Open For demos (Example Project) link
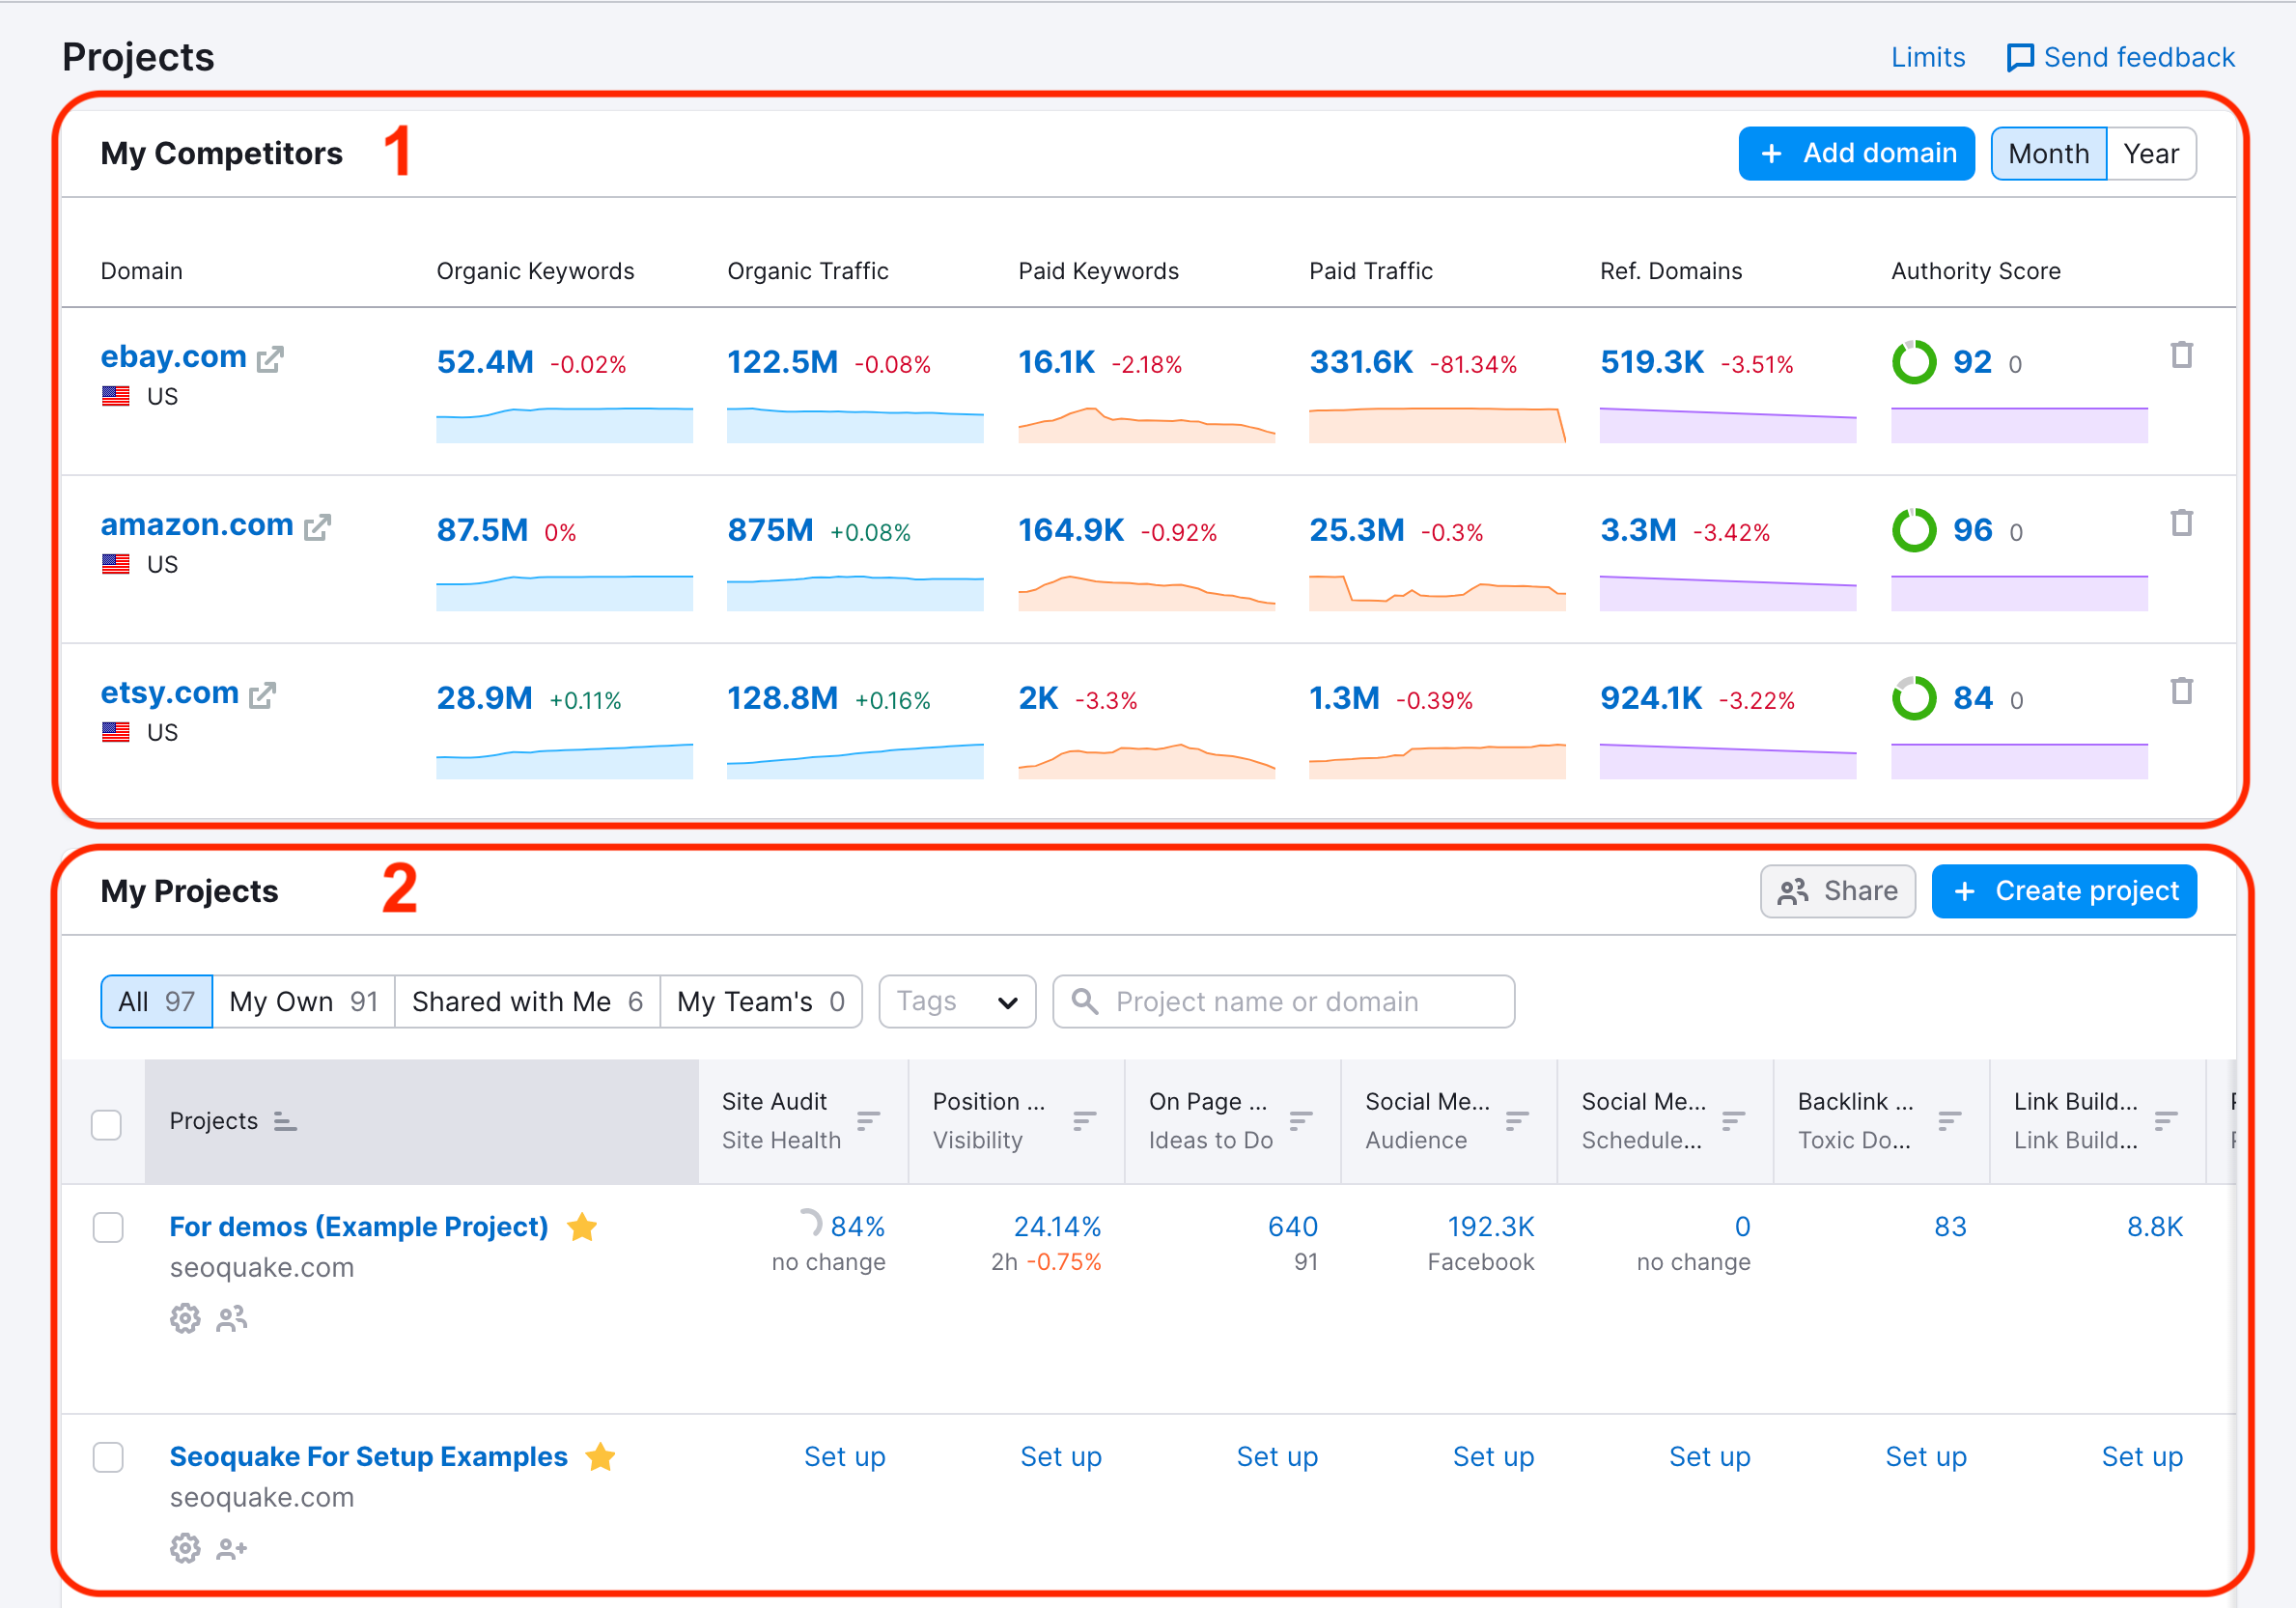Screen dimensions: 2296x1608 tap(359, 1227)
